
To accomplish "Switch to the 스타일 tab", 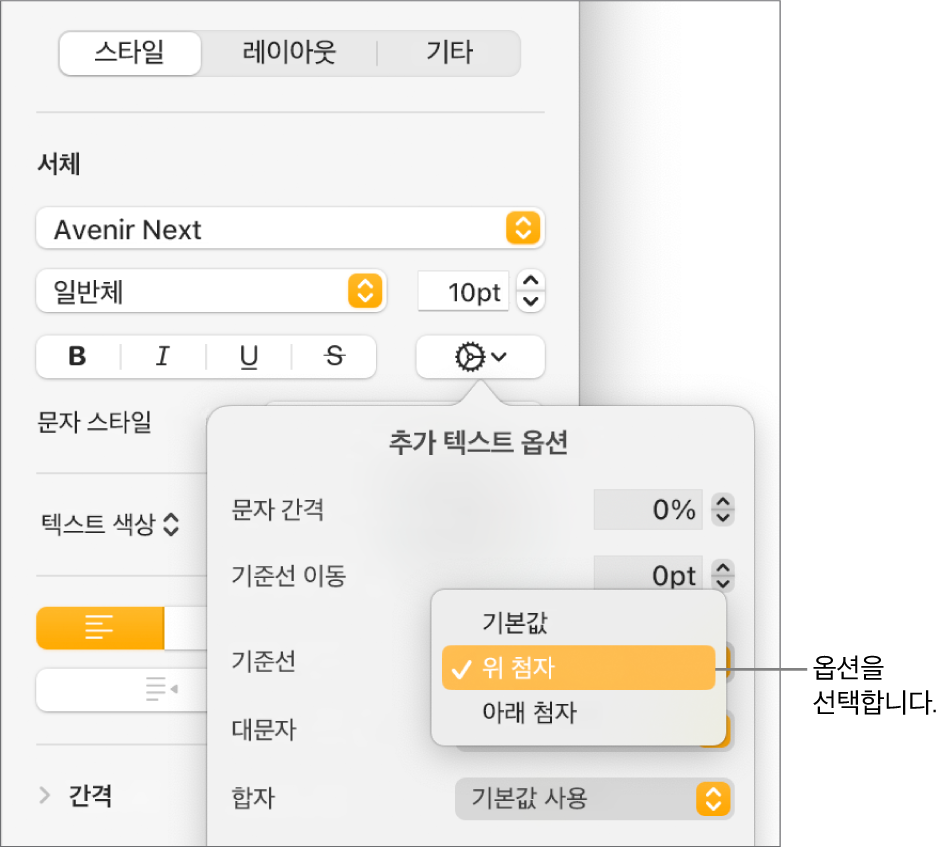I will (130, 53).
